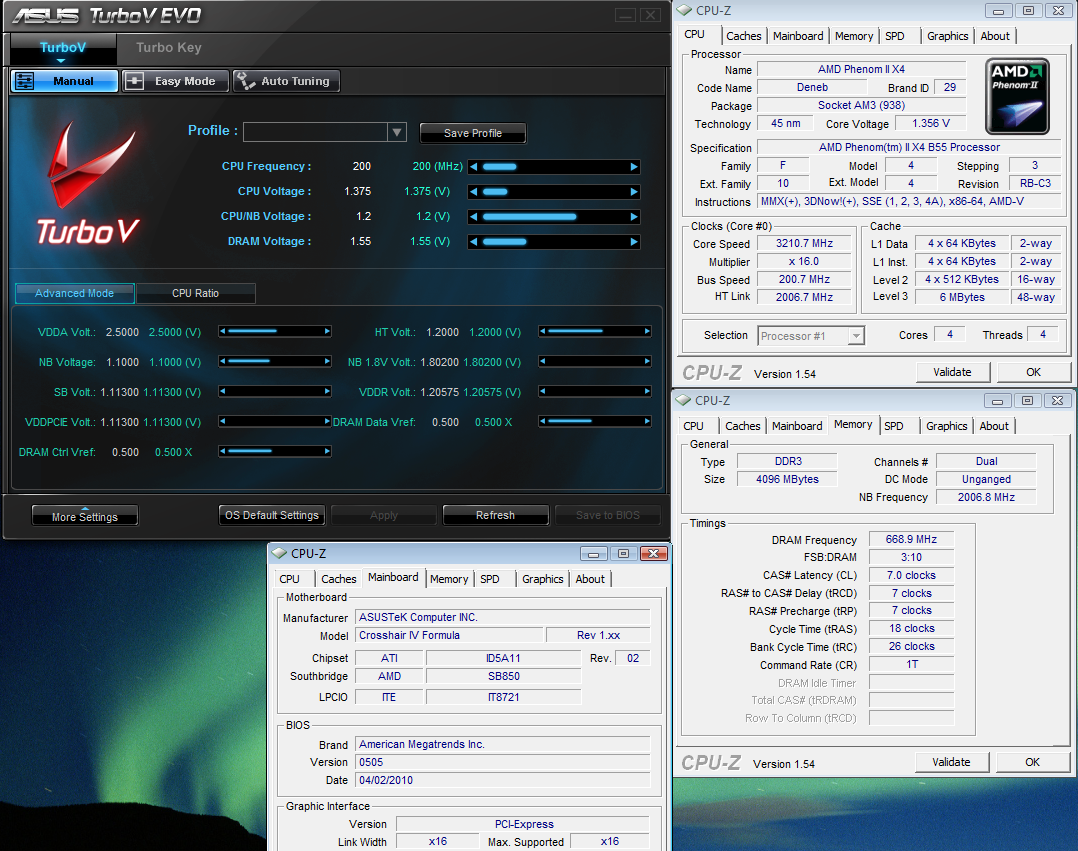This screenshot has height=851, width=1078.
Task: Open Auto Tuning wrench icon button
Action: tap(286, 82)
